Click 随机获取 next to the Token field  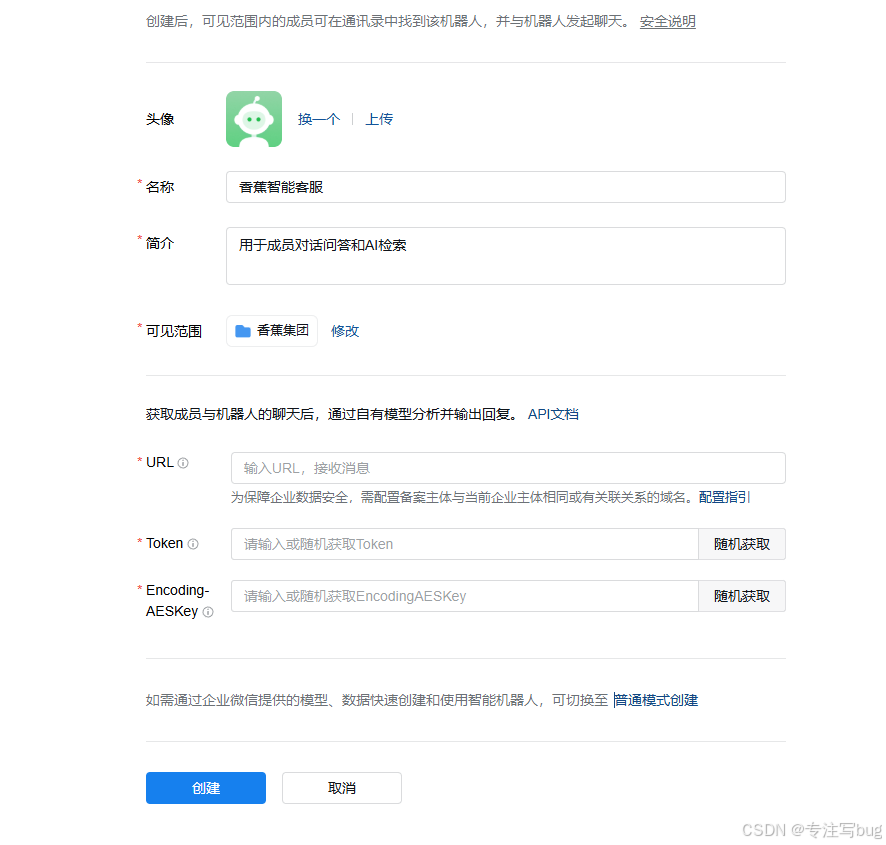coord(742,543)
